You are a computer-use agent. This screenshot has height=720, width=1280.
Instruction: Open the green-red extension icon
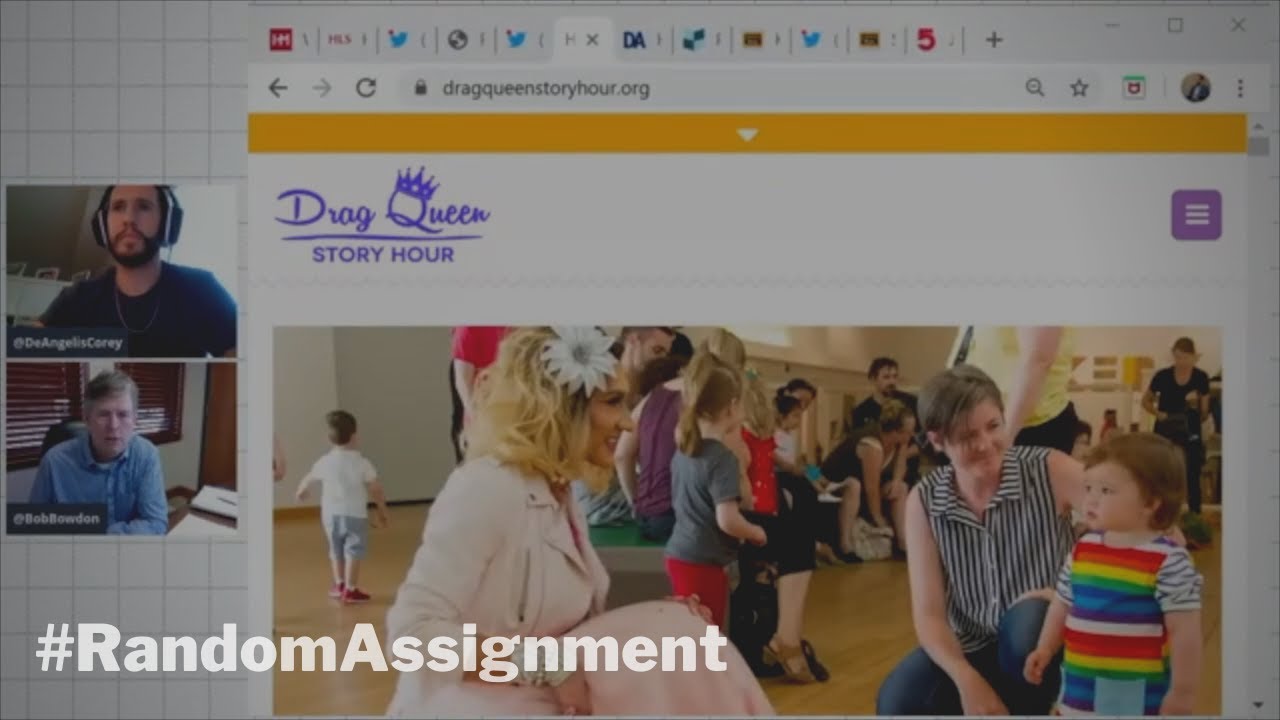(x=1133, y=88)
